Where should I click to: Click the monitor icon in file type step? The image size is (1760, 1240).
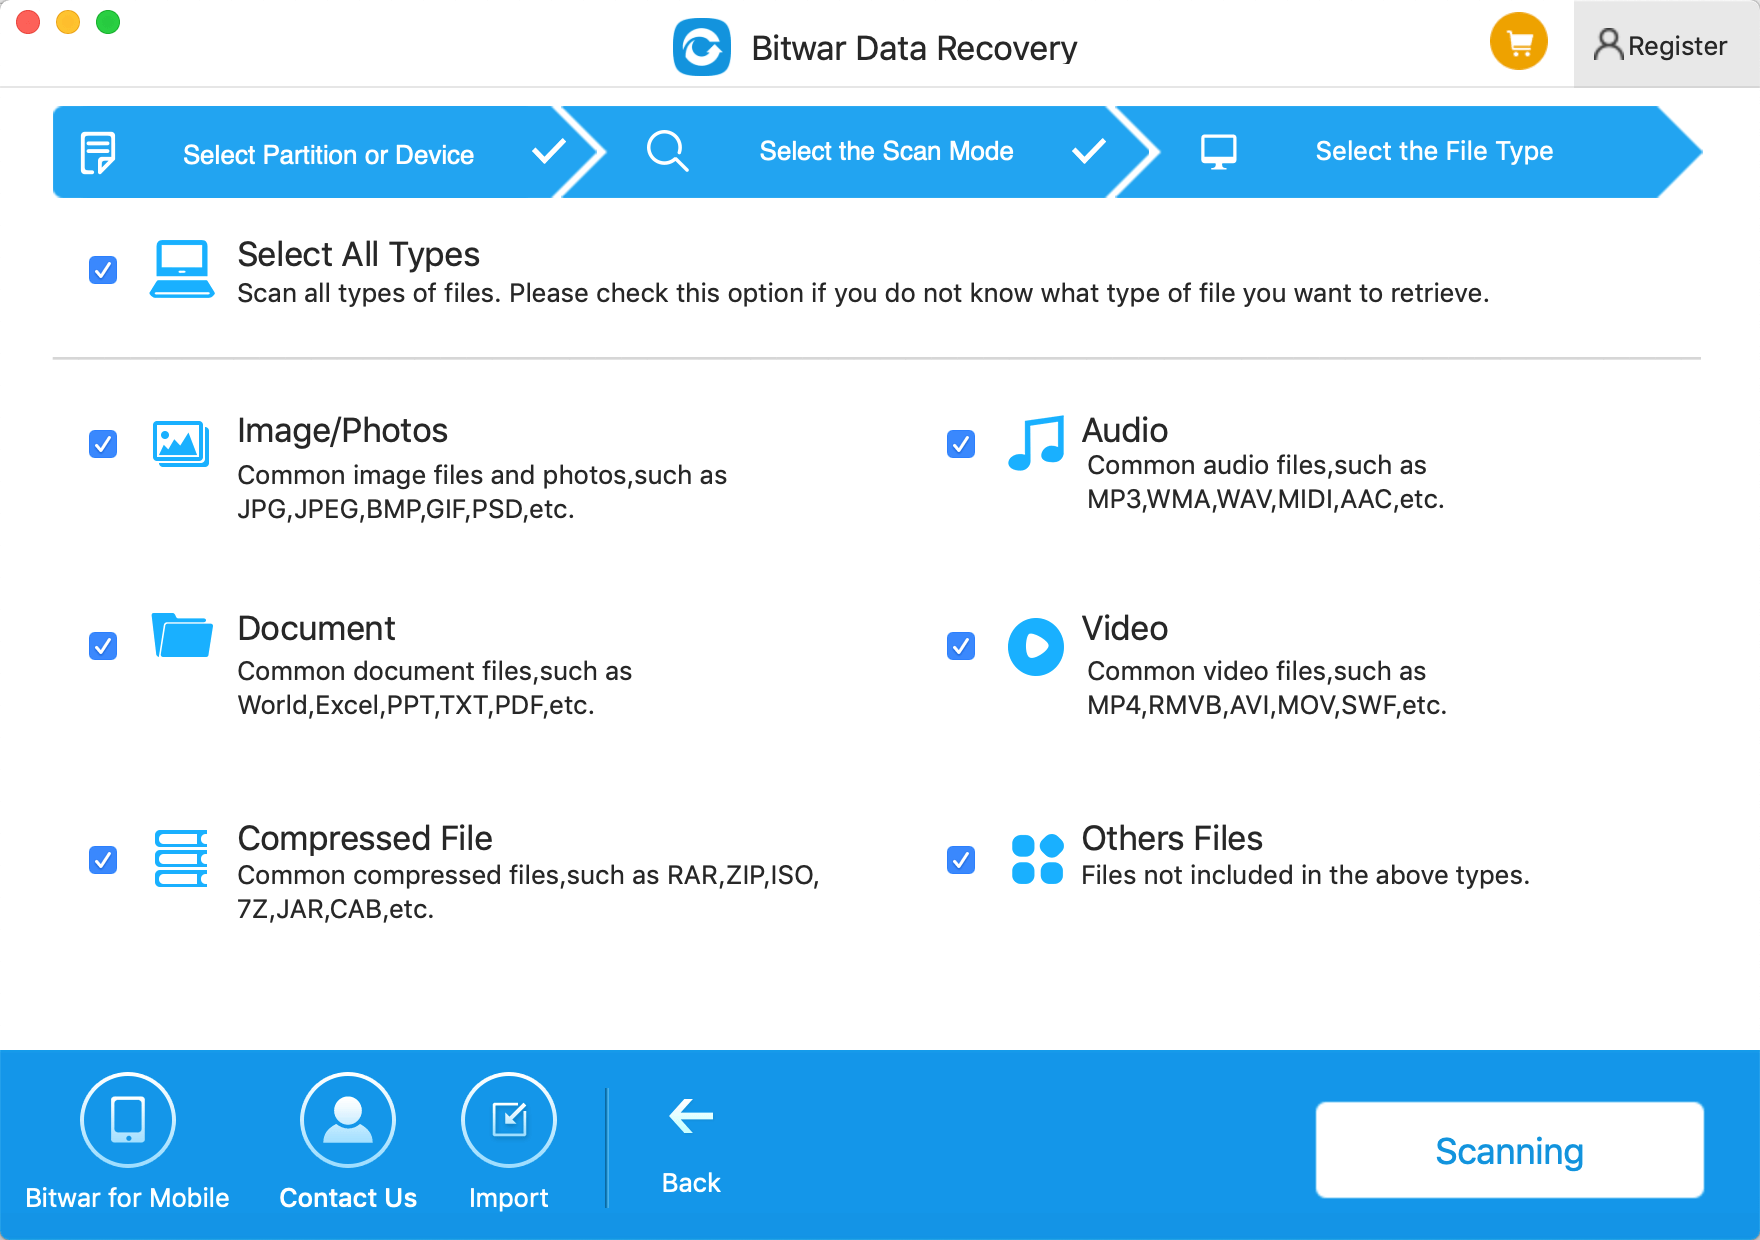click(1218, 152)
